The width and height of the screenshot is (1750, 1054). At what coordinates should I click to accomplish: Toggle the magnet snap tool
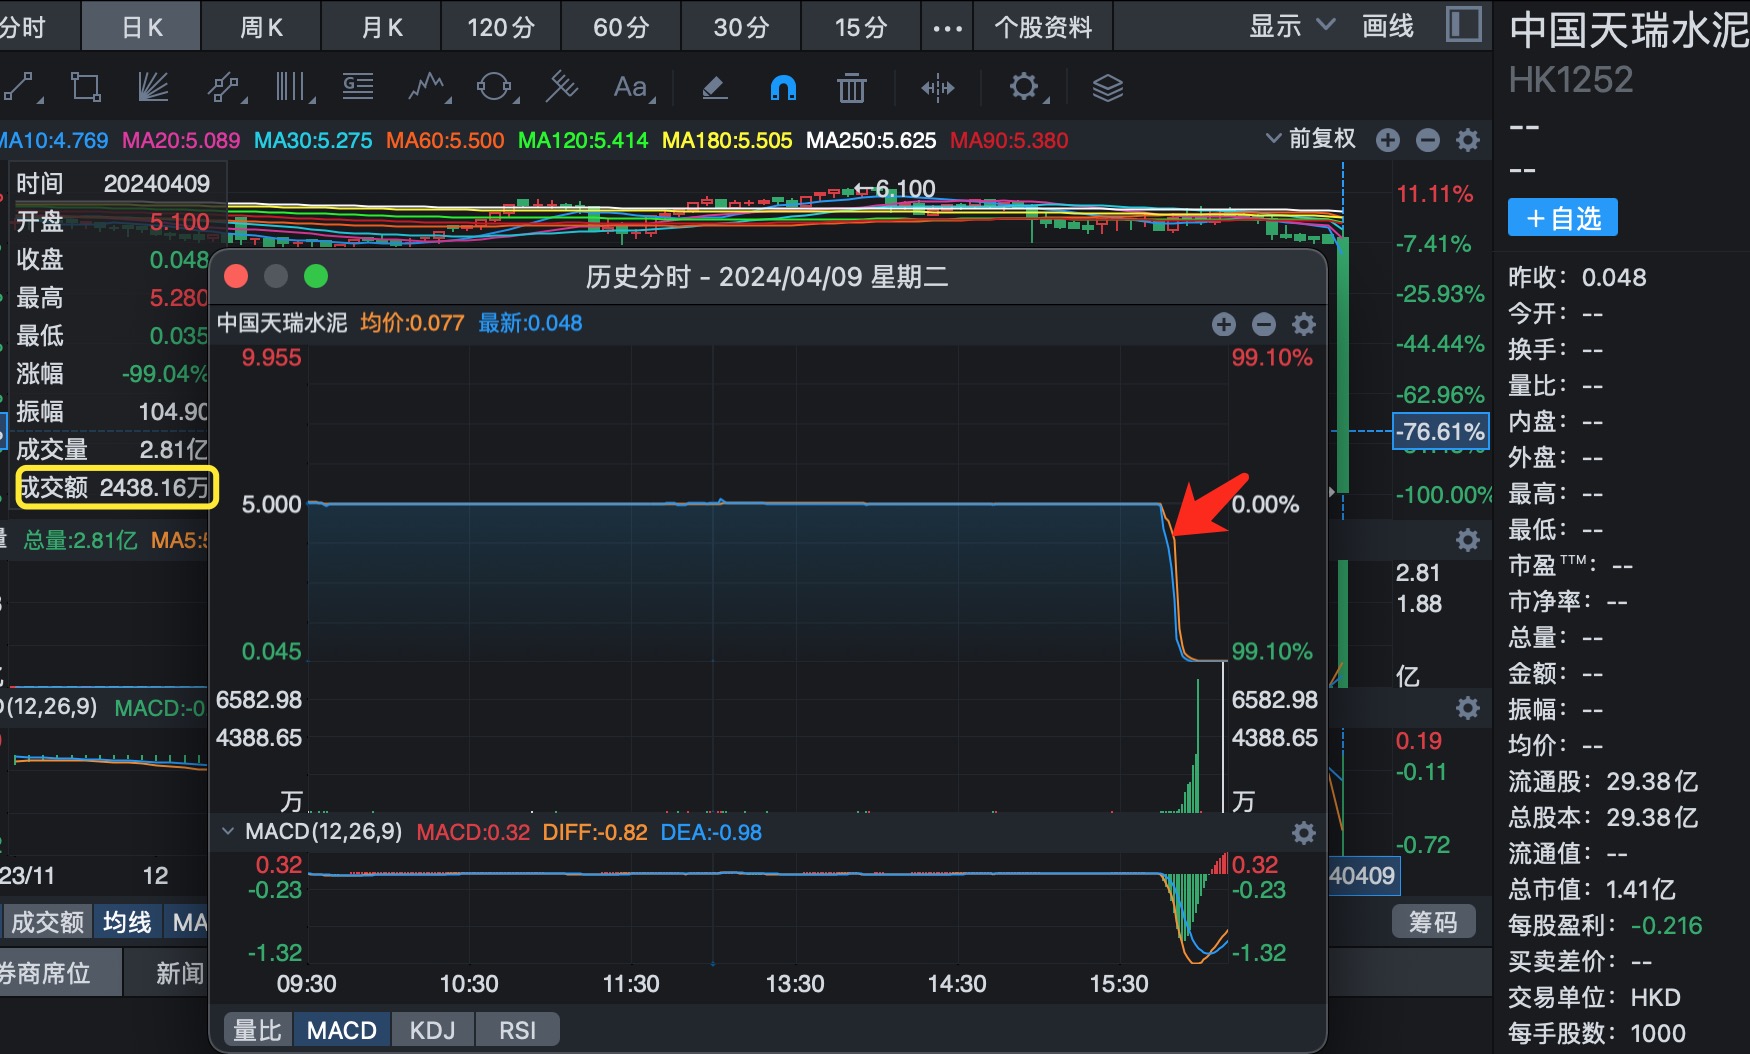783,88
